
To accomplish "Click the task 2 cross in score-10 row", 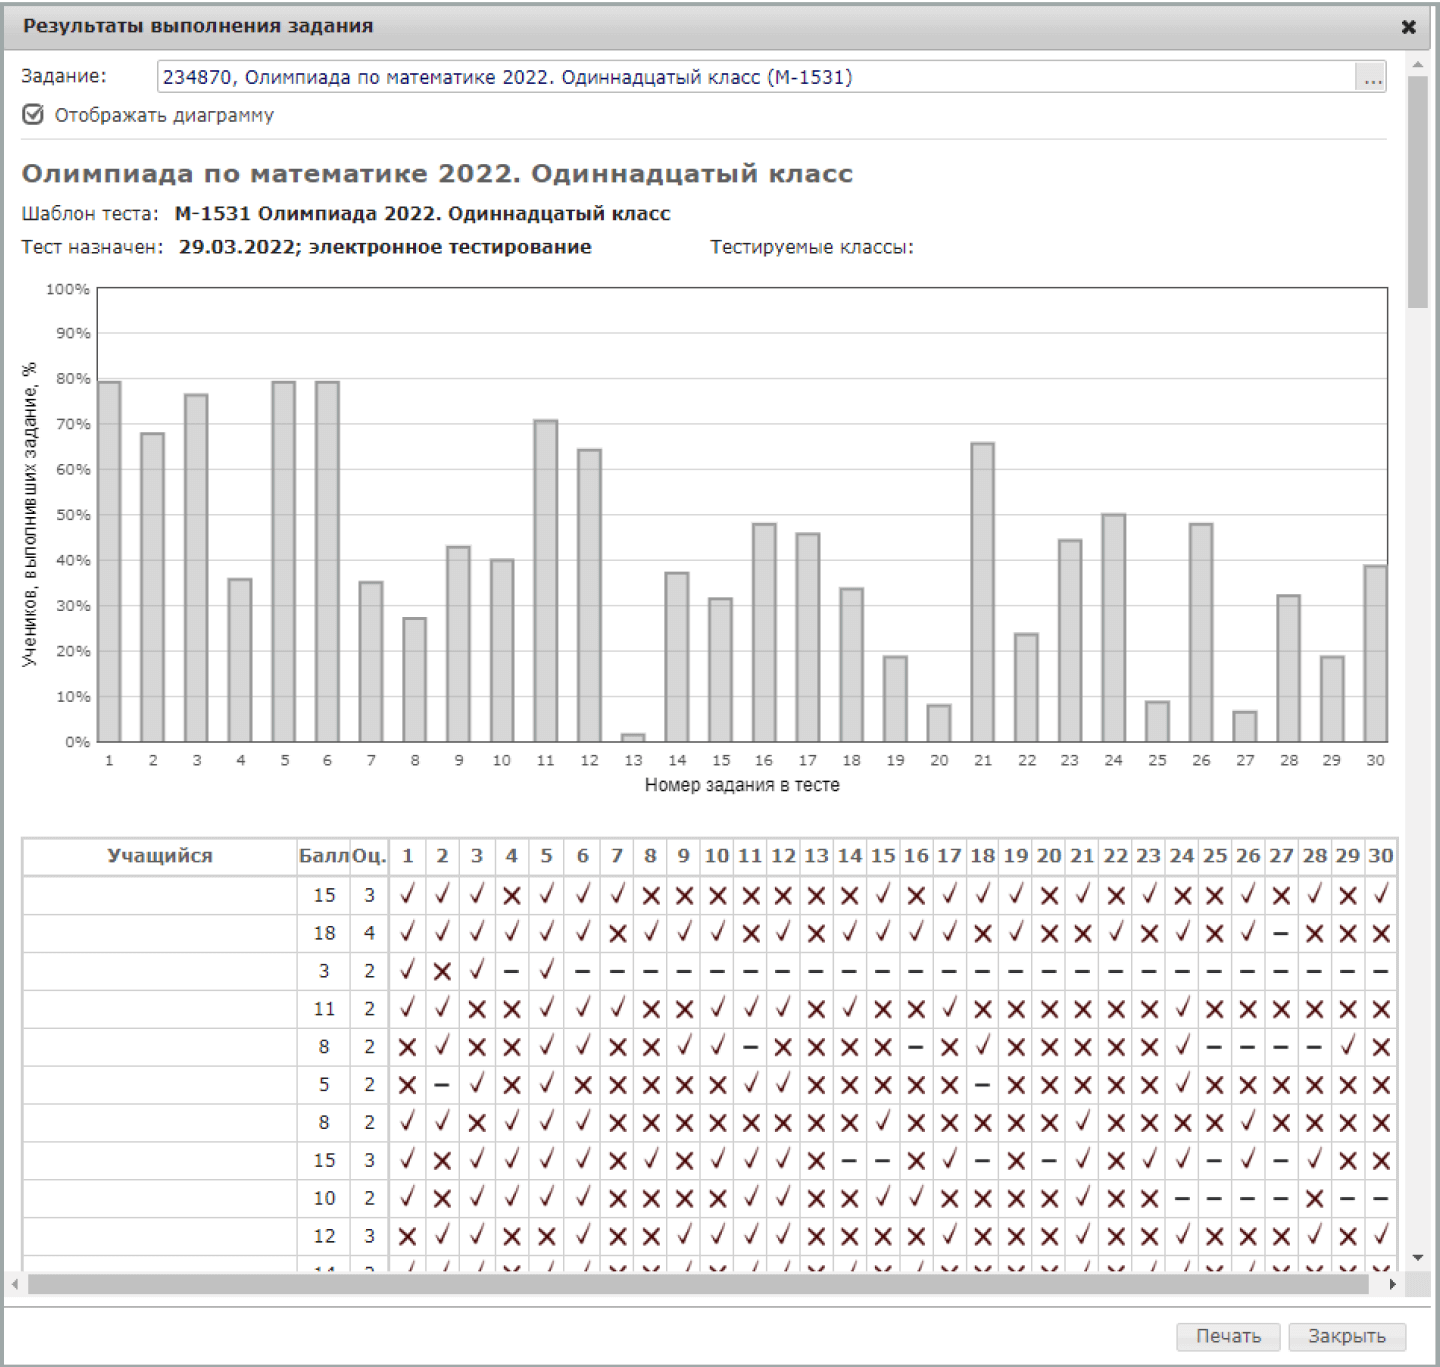I will (x=442, y=1199).
